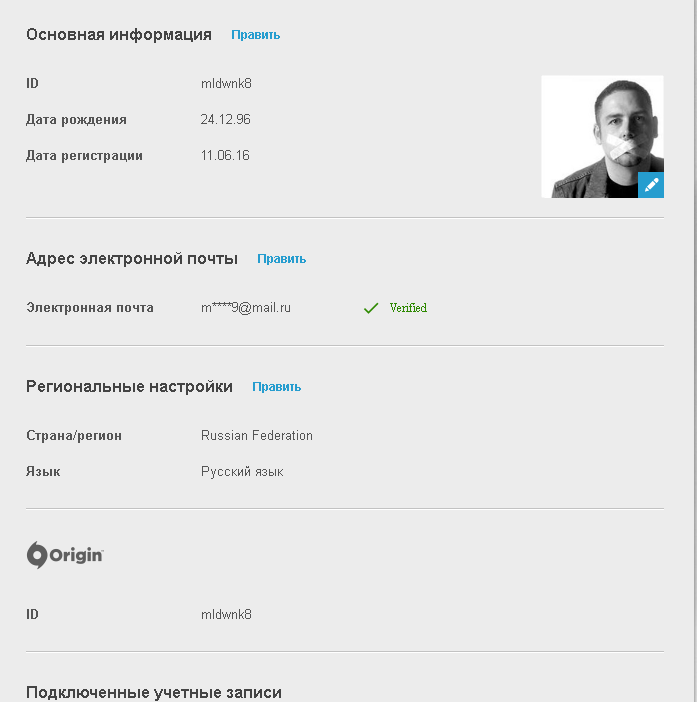
Task: Click the green Verified status text
Action: tap(408, 308)
